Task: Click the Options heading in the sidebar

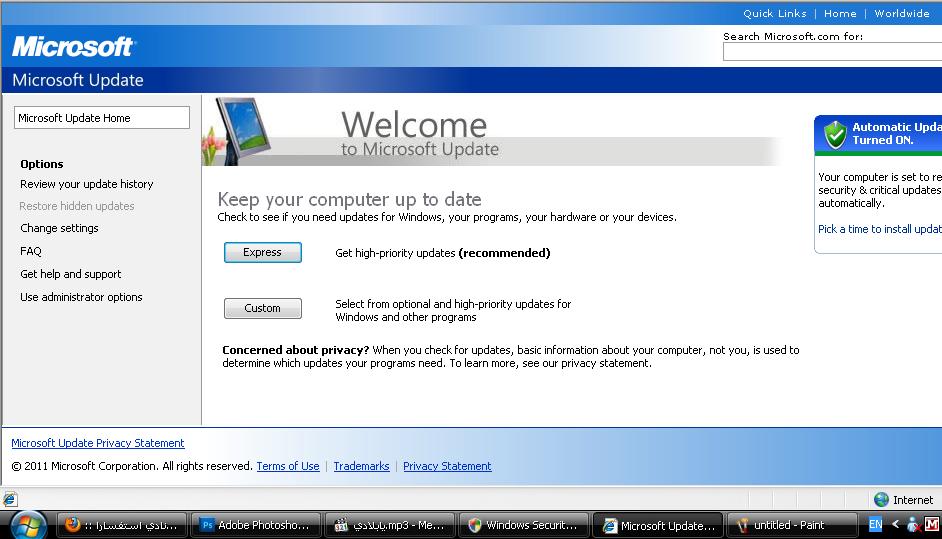Action: tap(41, 164)
